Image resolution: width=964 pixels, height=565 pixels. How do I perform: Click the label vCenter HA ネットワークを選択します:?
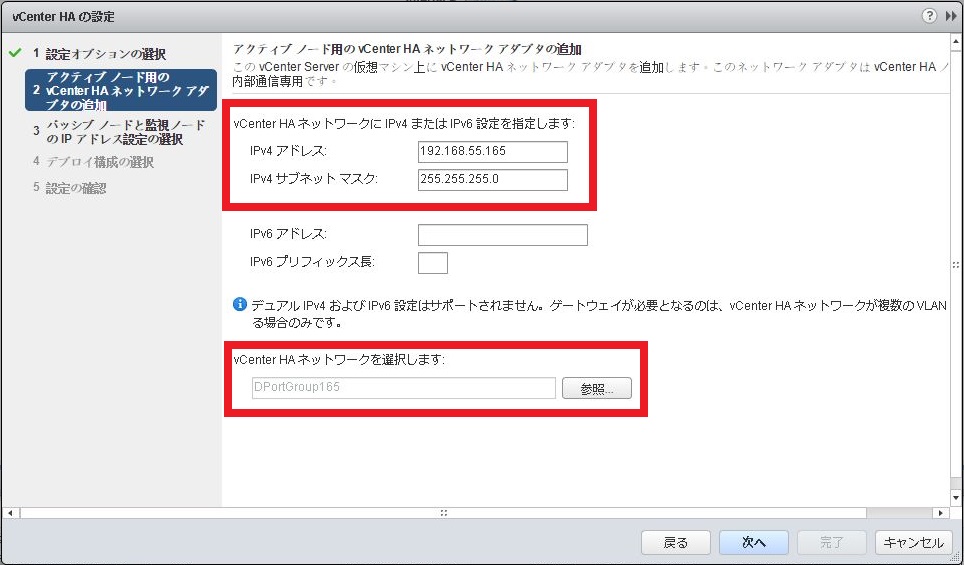pyautogui.click(x=339, y=360)
